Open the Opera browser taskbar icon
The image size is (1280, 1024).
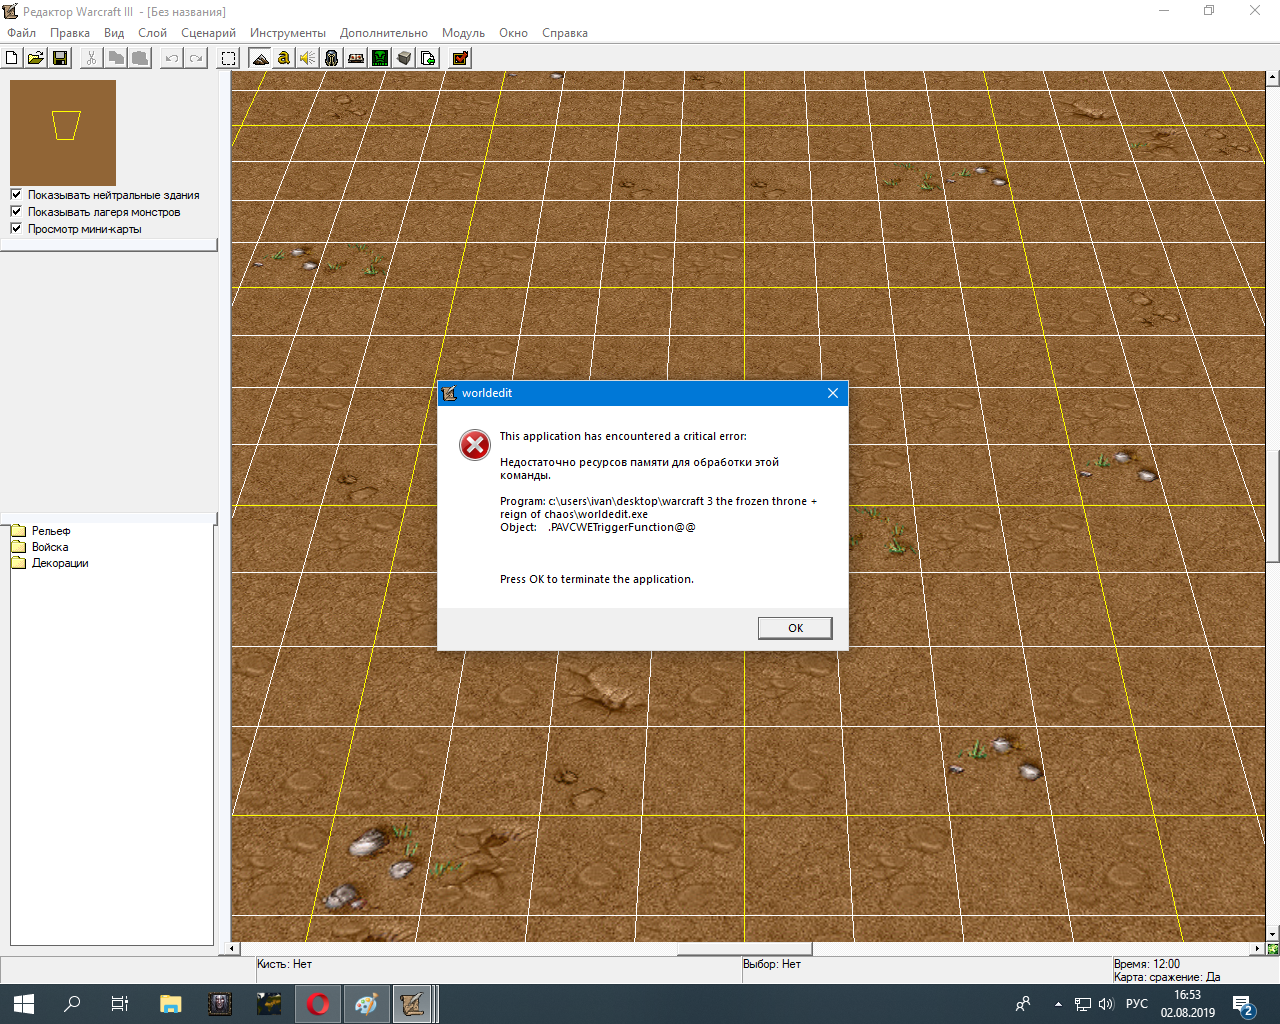[318, 1004]
